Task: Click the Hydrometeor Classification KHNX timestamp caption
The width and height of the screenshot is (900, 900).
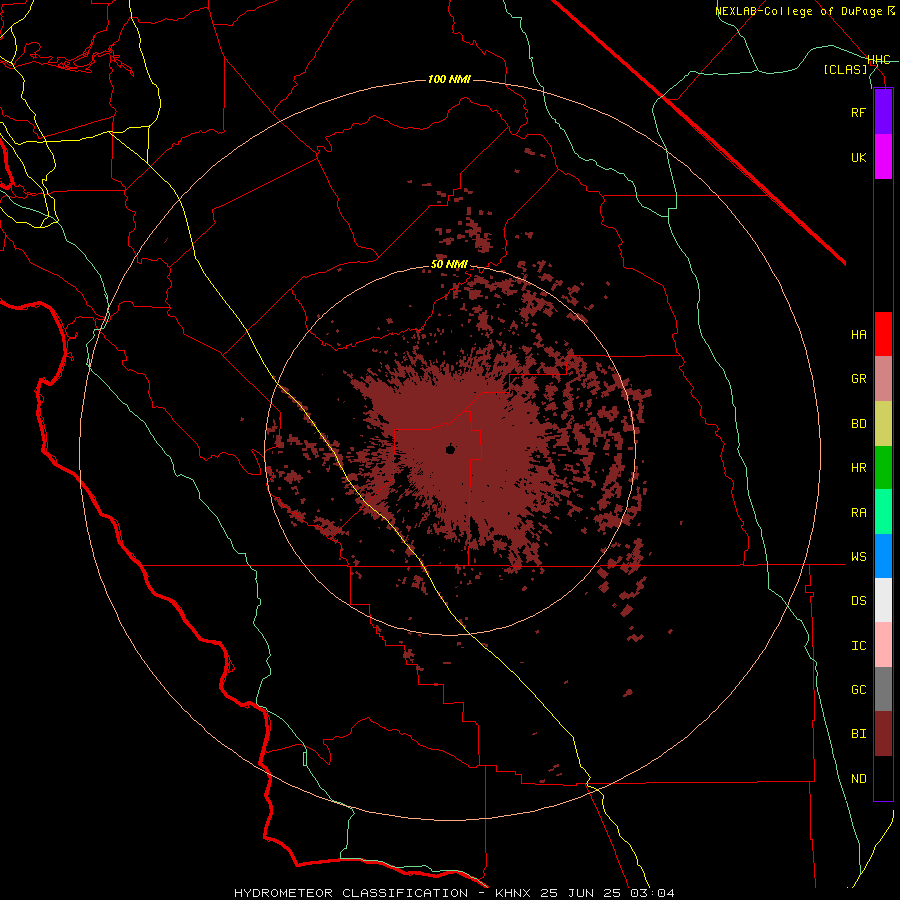Action: click(454, 893)
